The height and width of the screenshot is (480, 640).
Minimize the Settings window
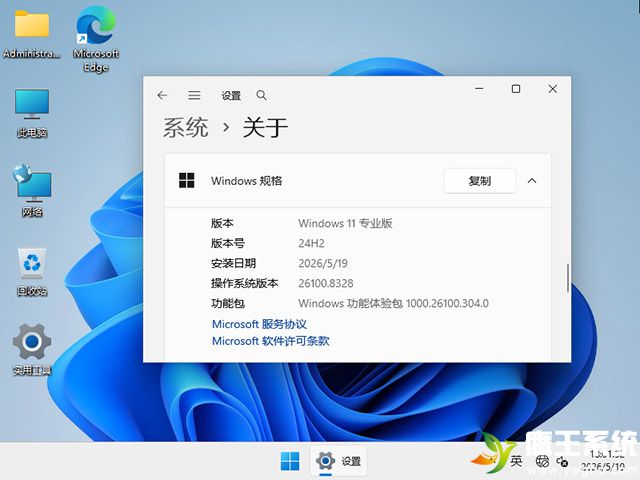coord(480,89)
